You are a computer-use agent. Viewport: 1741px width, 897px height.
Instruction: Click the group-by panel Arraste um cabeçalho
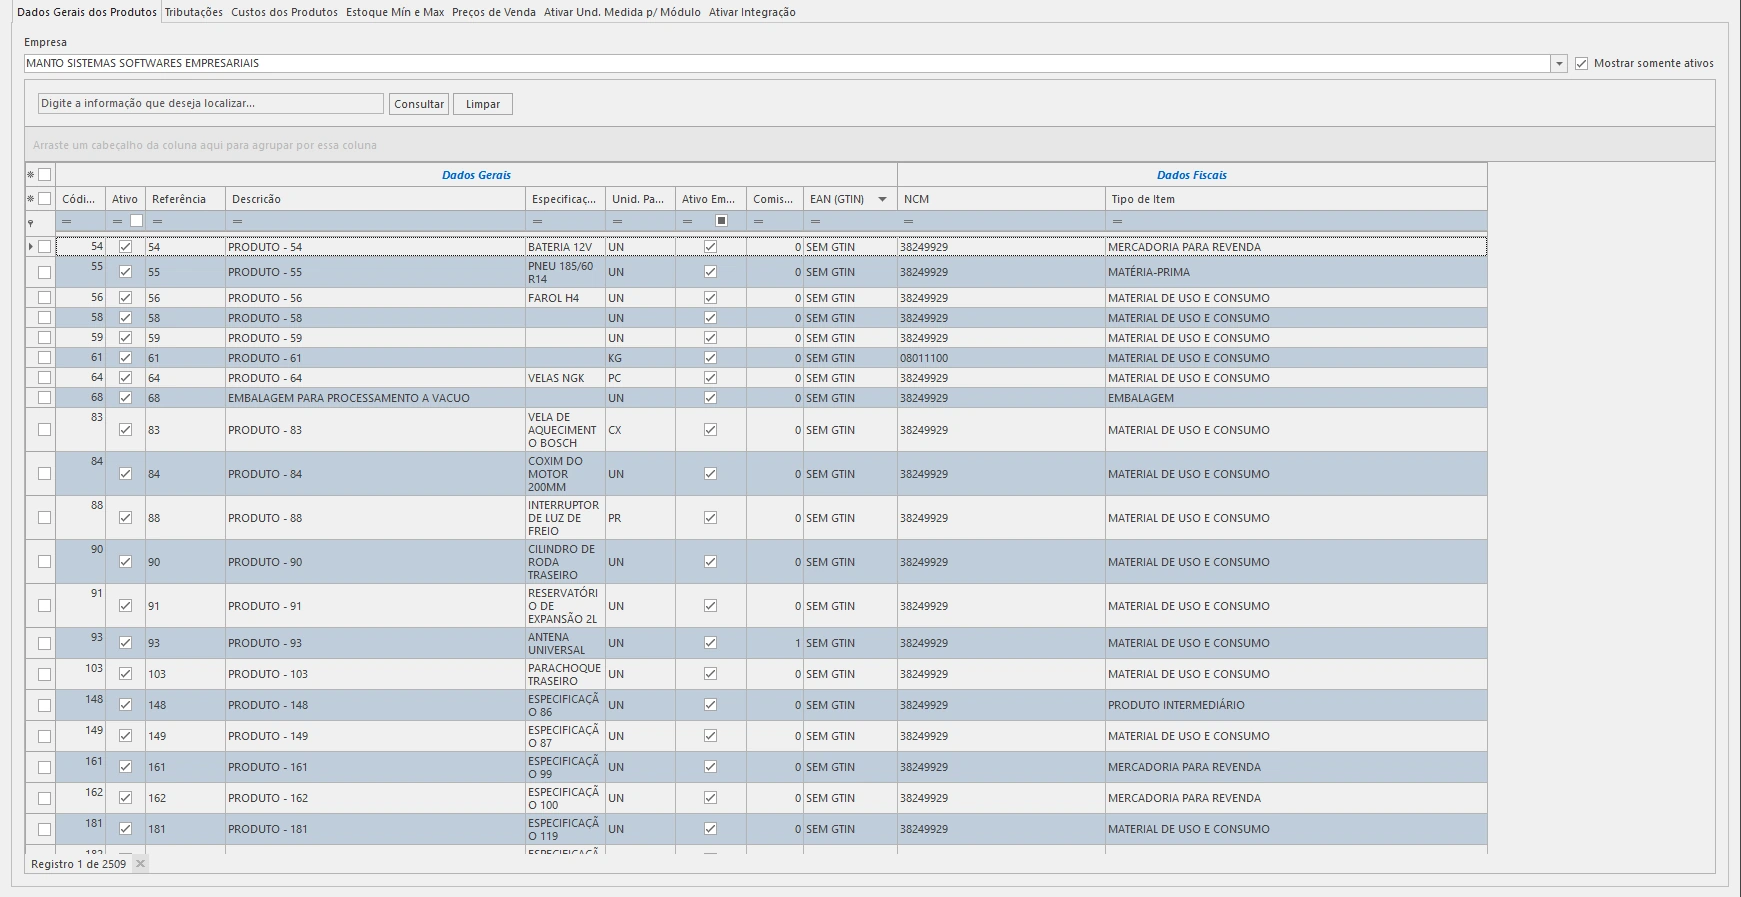click(x=869, y=145)
